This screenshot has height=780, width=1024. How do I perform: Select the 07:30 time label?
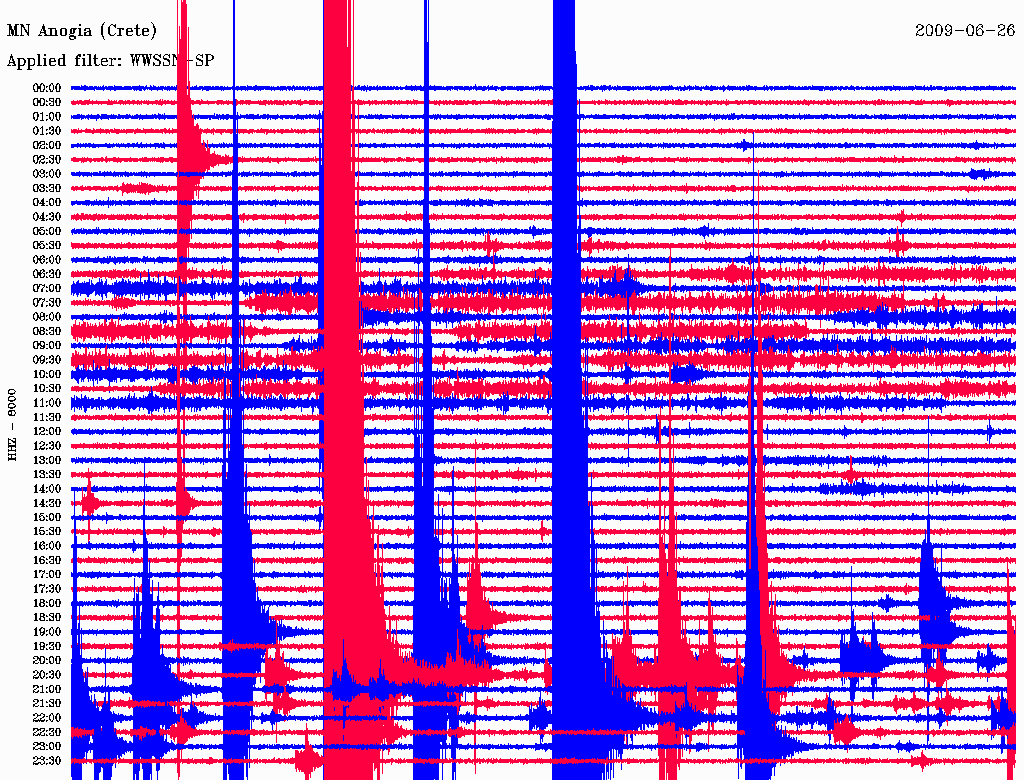point(47,302)
